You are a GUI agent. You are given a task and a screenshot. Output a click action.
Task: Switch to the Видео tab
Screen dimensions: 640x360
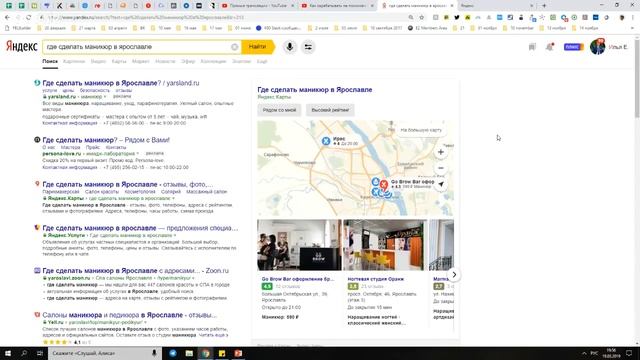coord(98,61)
